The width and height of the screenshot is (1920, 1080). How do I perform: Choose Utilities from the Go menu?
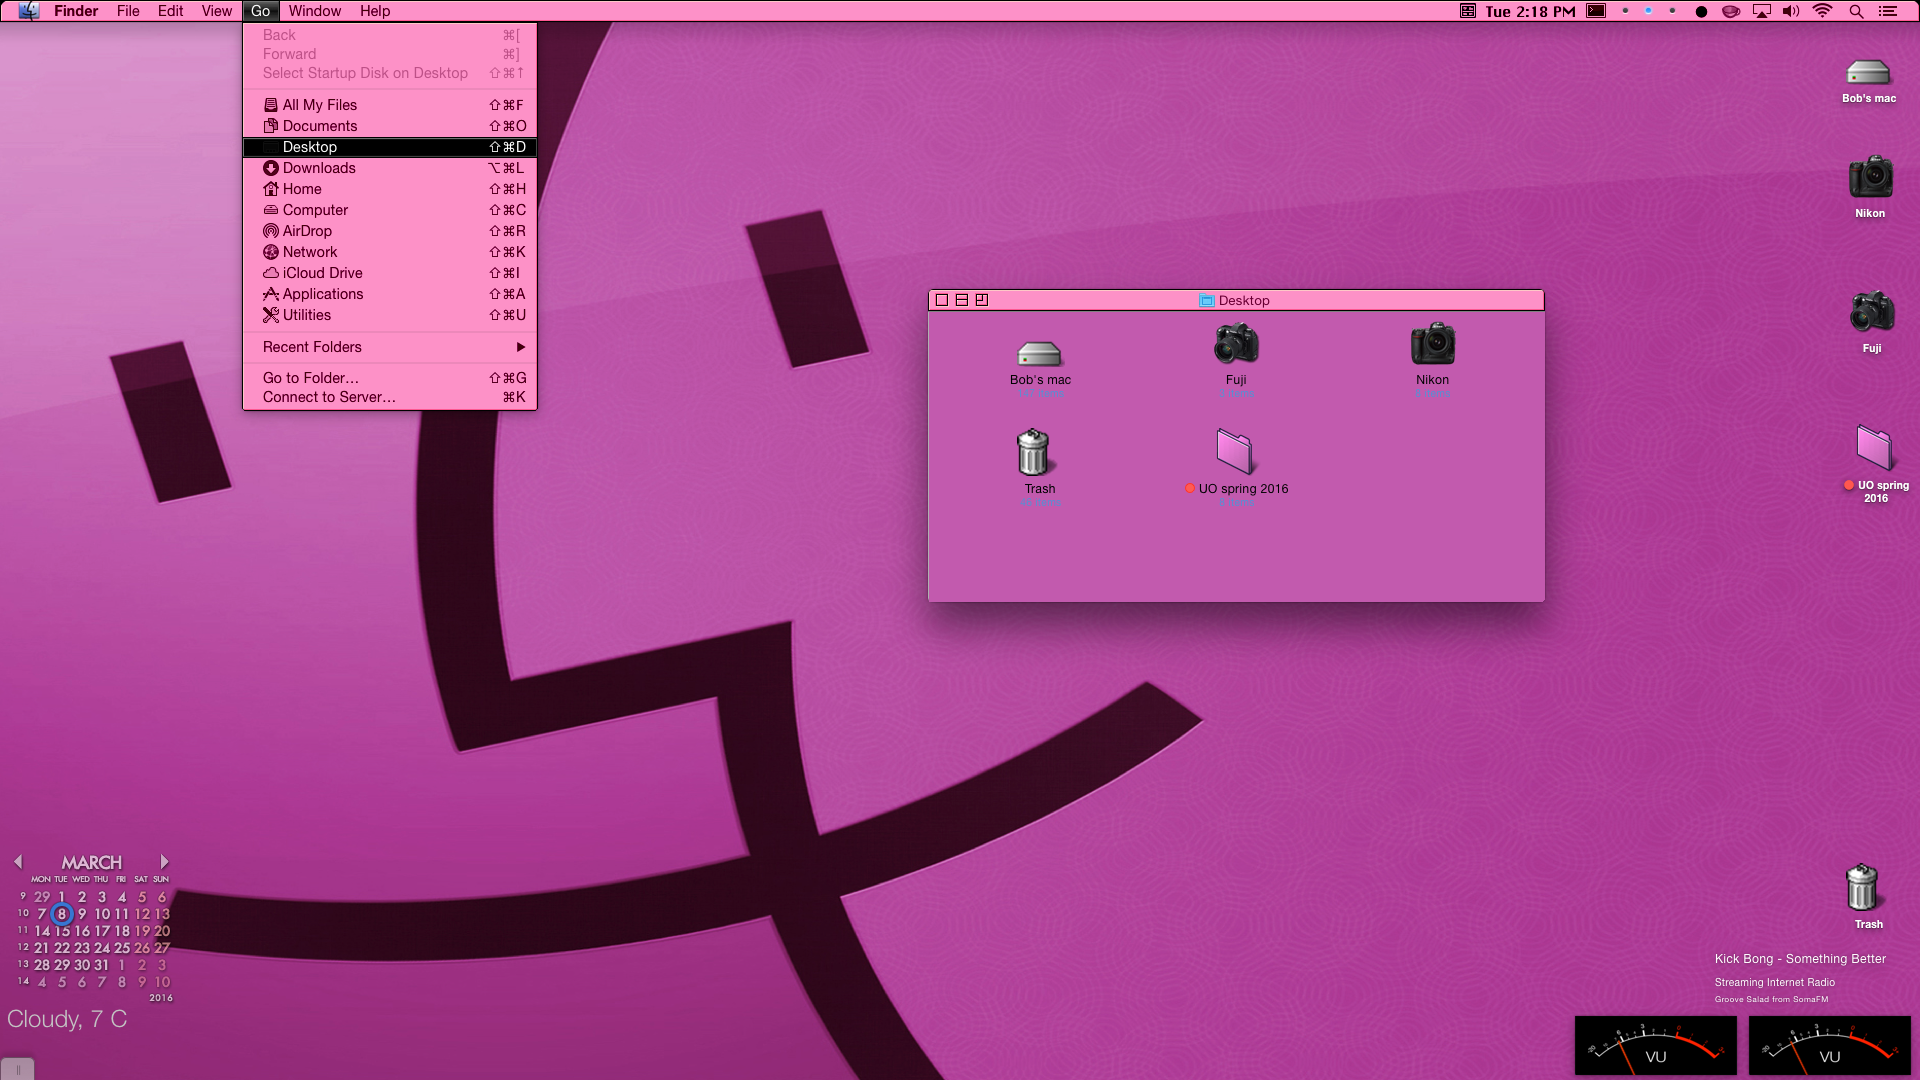(x=390, y=315)
